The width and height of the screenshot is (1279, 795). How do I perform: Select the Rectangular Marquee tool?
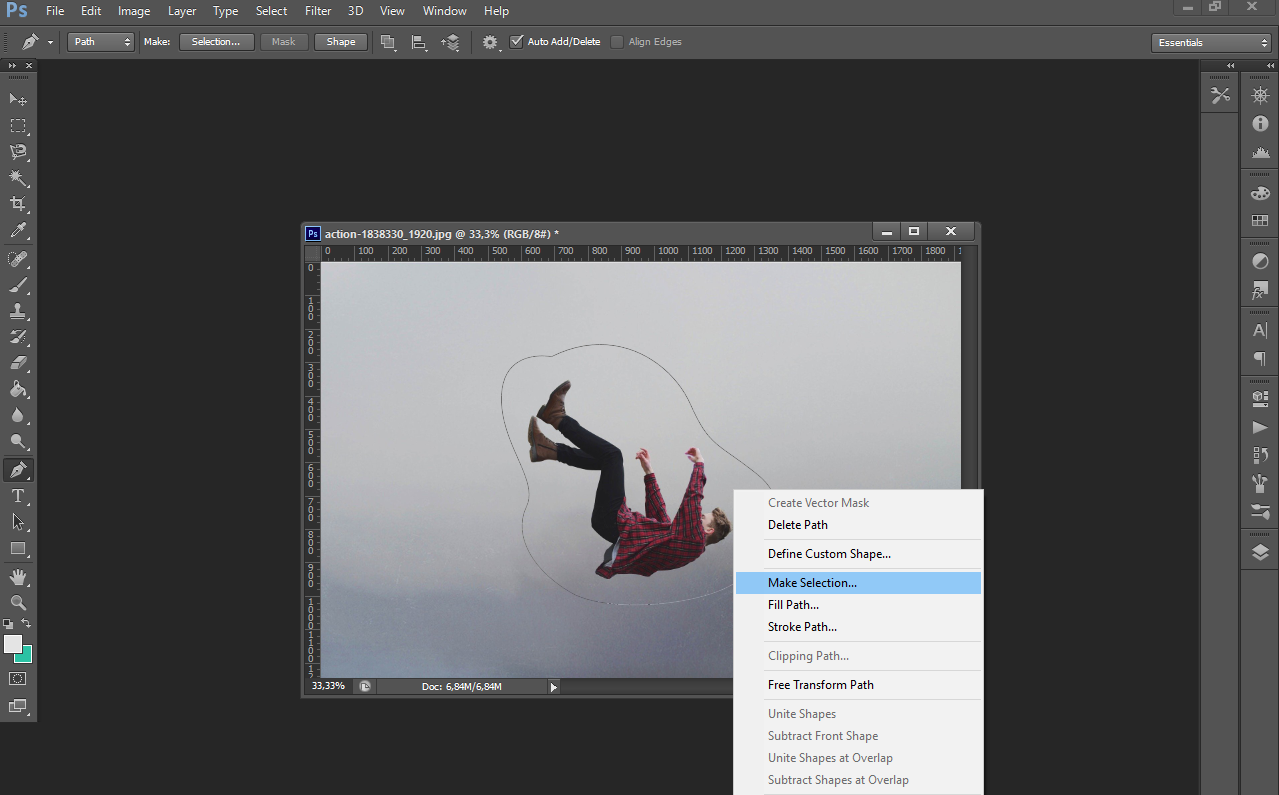[18, 126]
